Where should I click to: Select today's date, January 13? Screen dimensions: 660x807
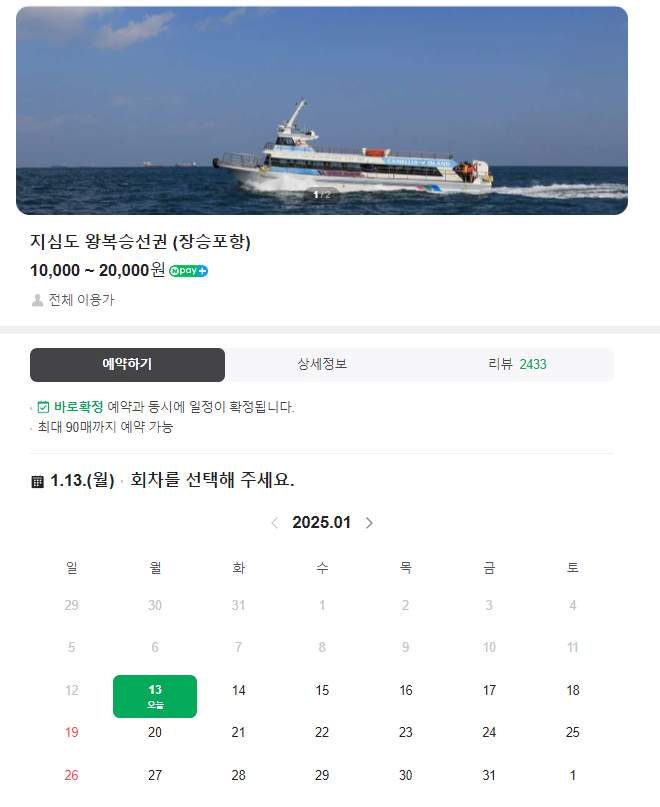pos(155,695)
